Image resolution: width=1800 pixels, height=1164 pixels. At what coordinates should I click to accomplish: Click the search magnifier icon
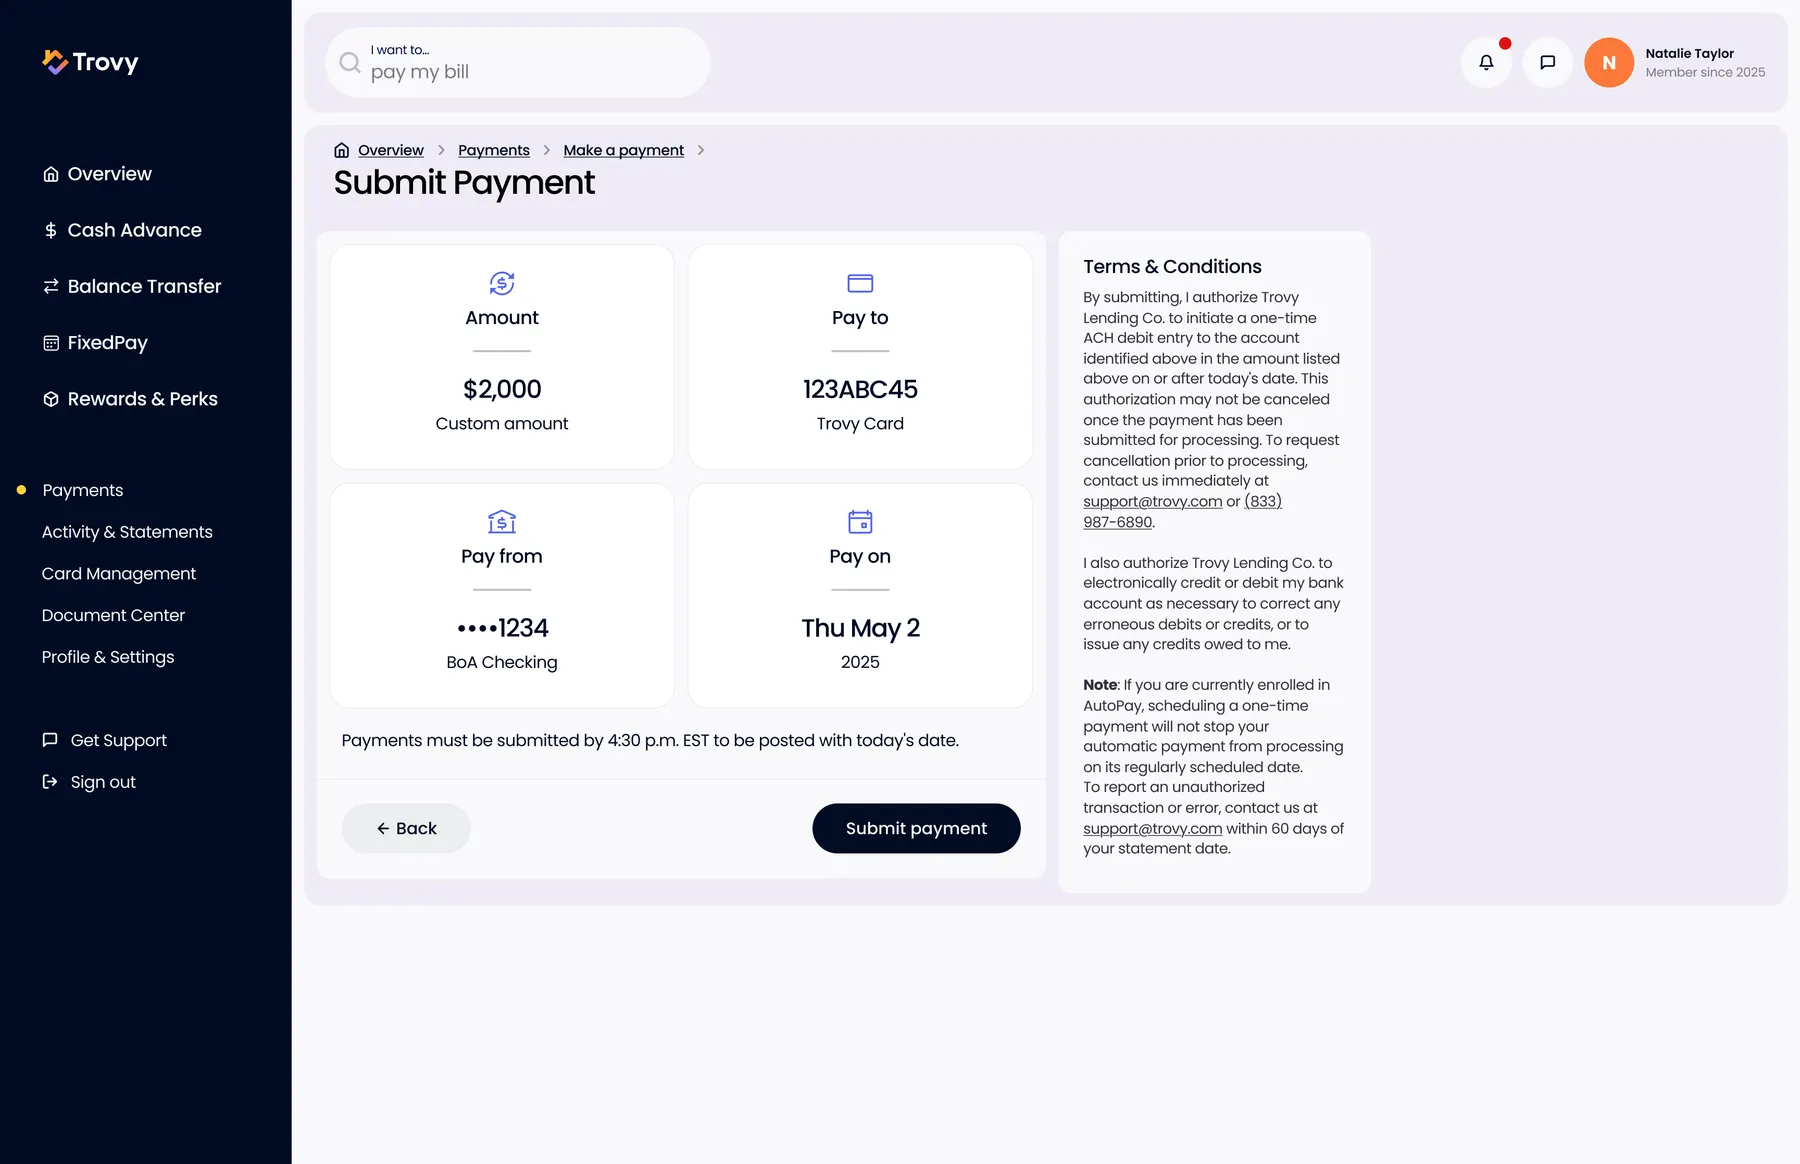pos(350,62)
